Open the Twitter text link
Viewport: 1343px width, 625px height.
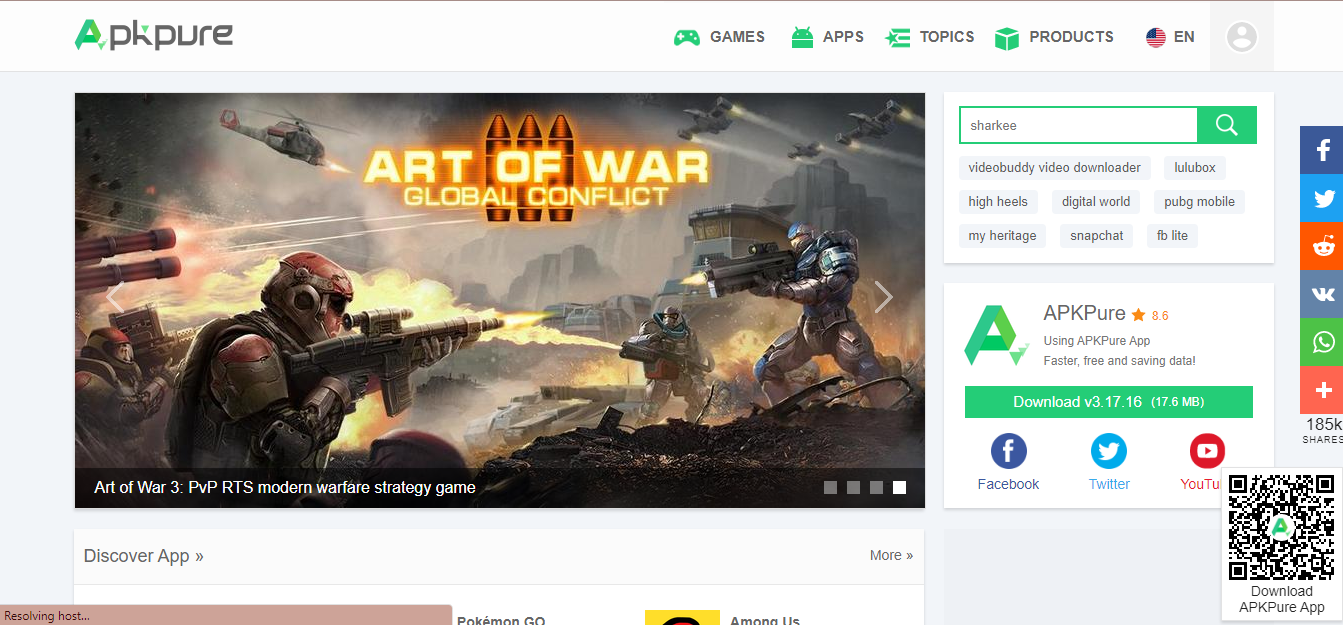click(1109, 484)
